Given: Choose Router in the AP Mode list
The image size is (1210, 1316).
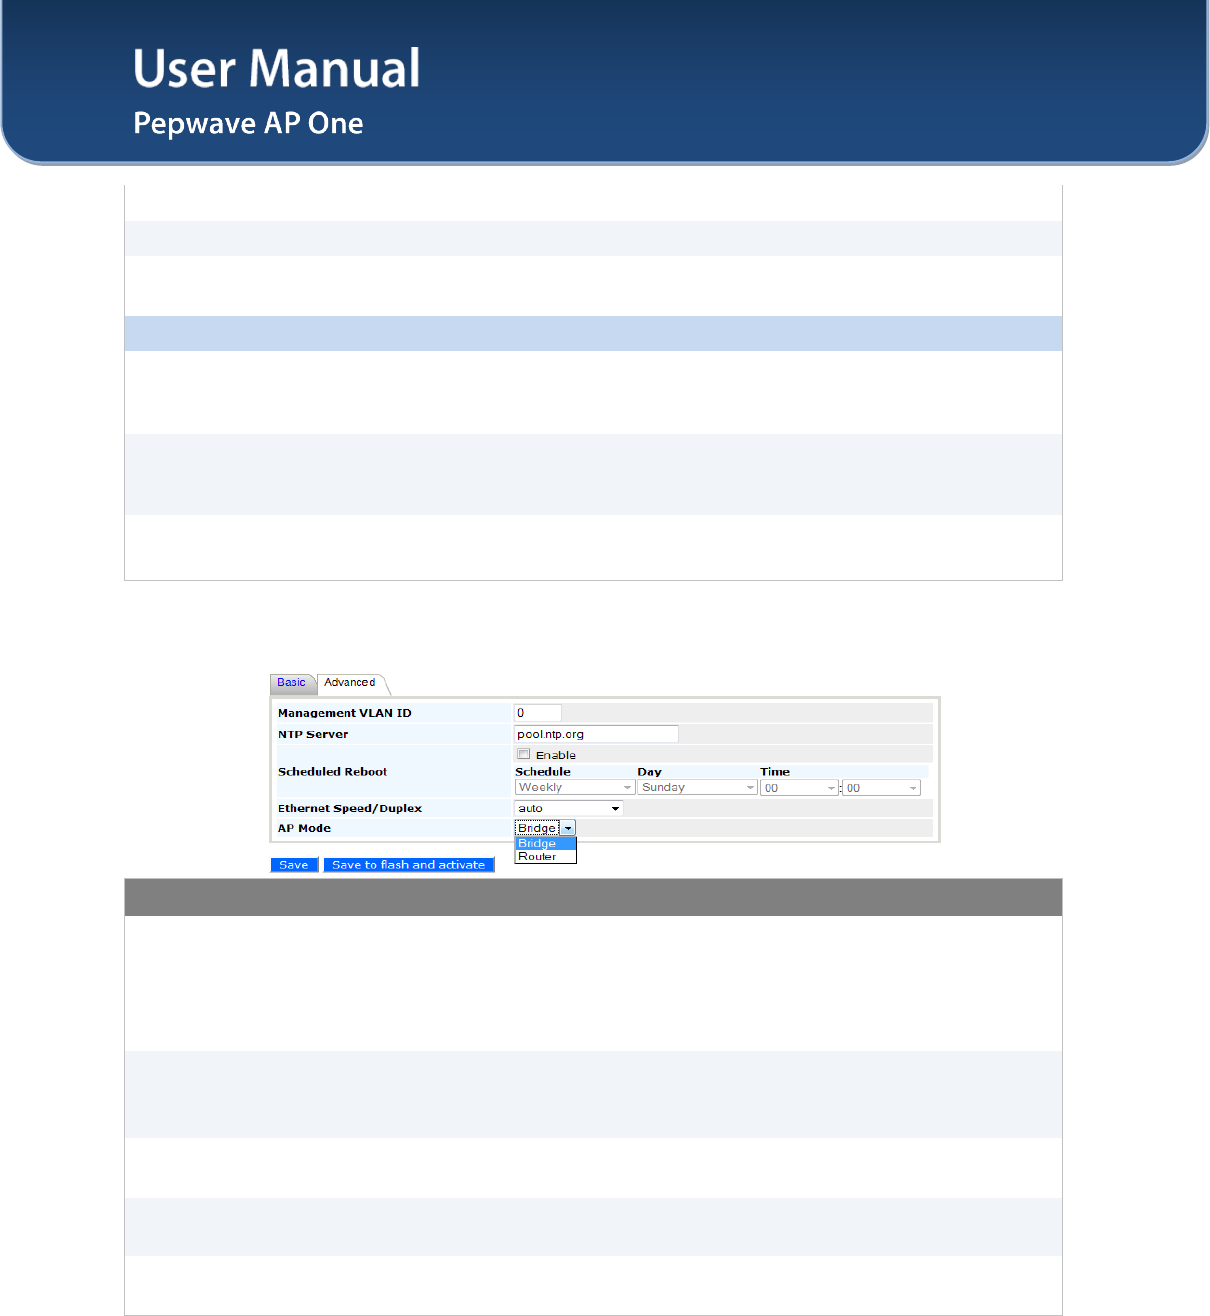Looking at the screenshot, I should [546, 857].
